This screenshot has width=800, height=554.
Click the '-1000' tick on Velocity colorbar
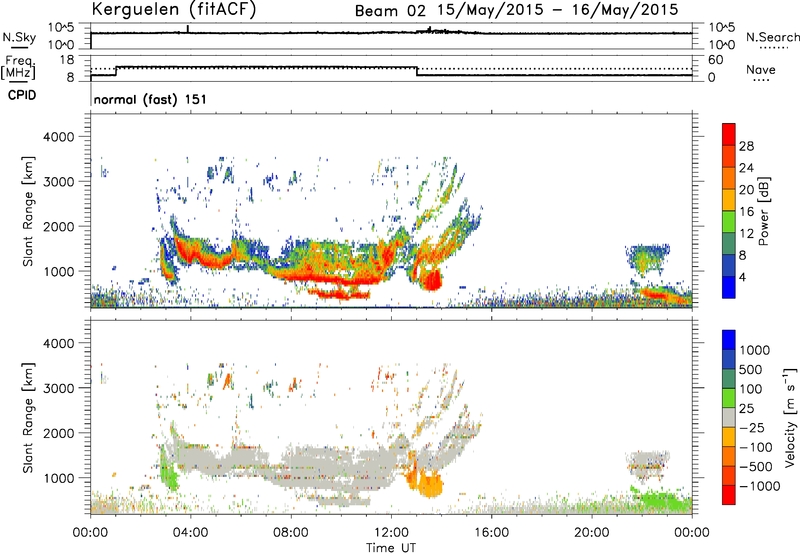coord(760,486)
